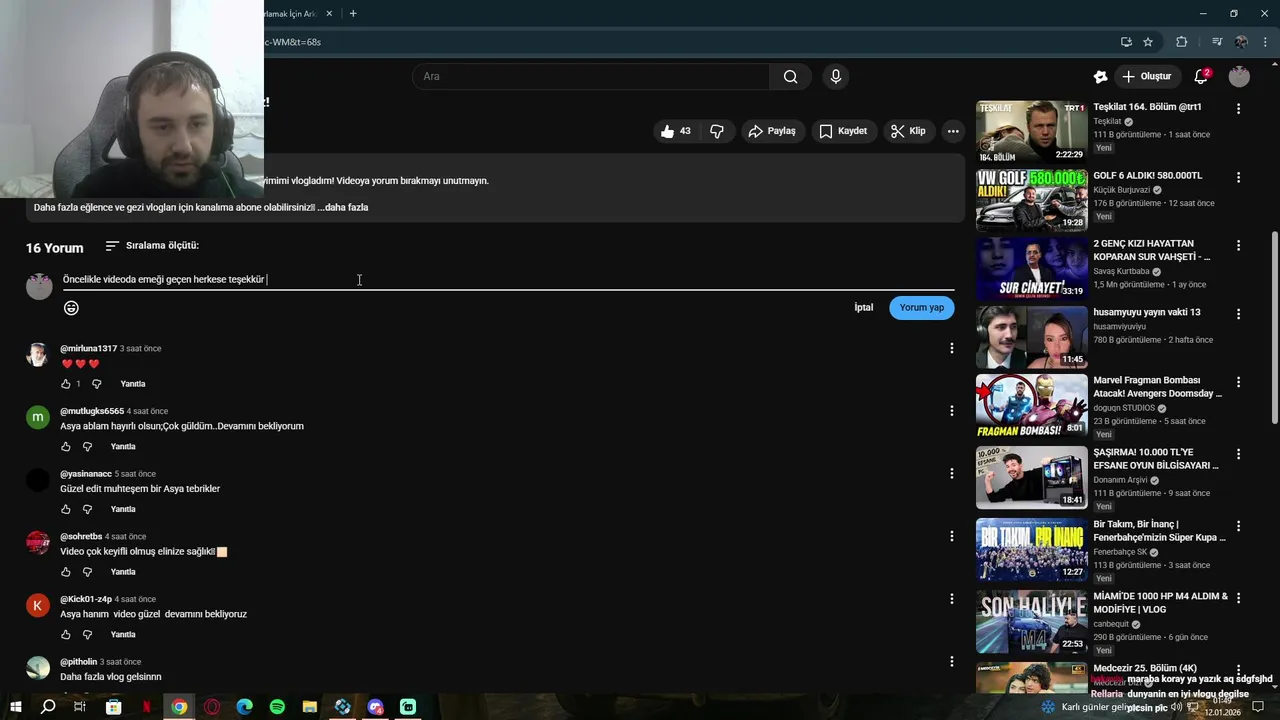Image resolution: width=1280 pixels, height=720 pixels.
Task: Open the Ask Gemini sparkle icon in header
Action: click(1101, 77)
